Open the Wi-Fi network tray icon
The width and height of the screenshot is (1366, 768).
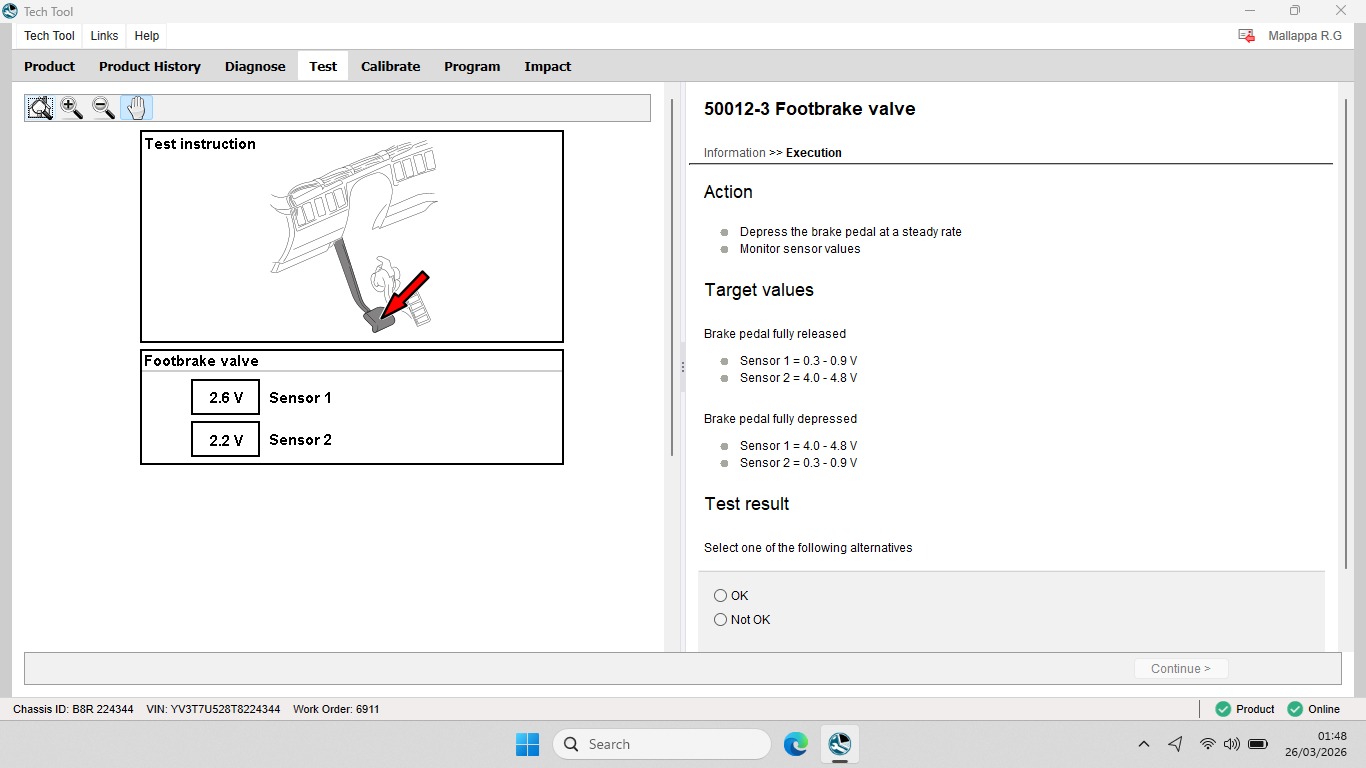(x=1207, y=744)
